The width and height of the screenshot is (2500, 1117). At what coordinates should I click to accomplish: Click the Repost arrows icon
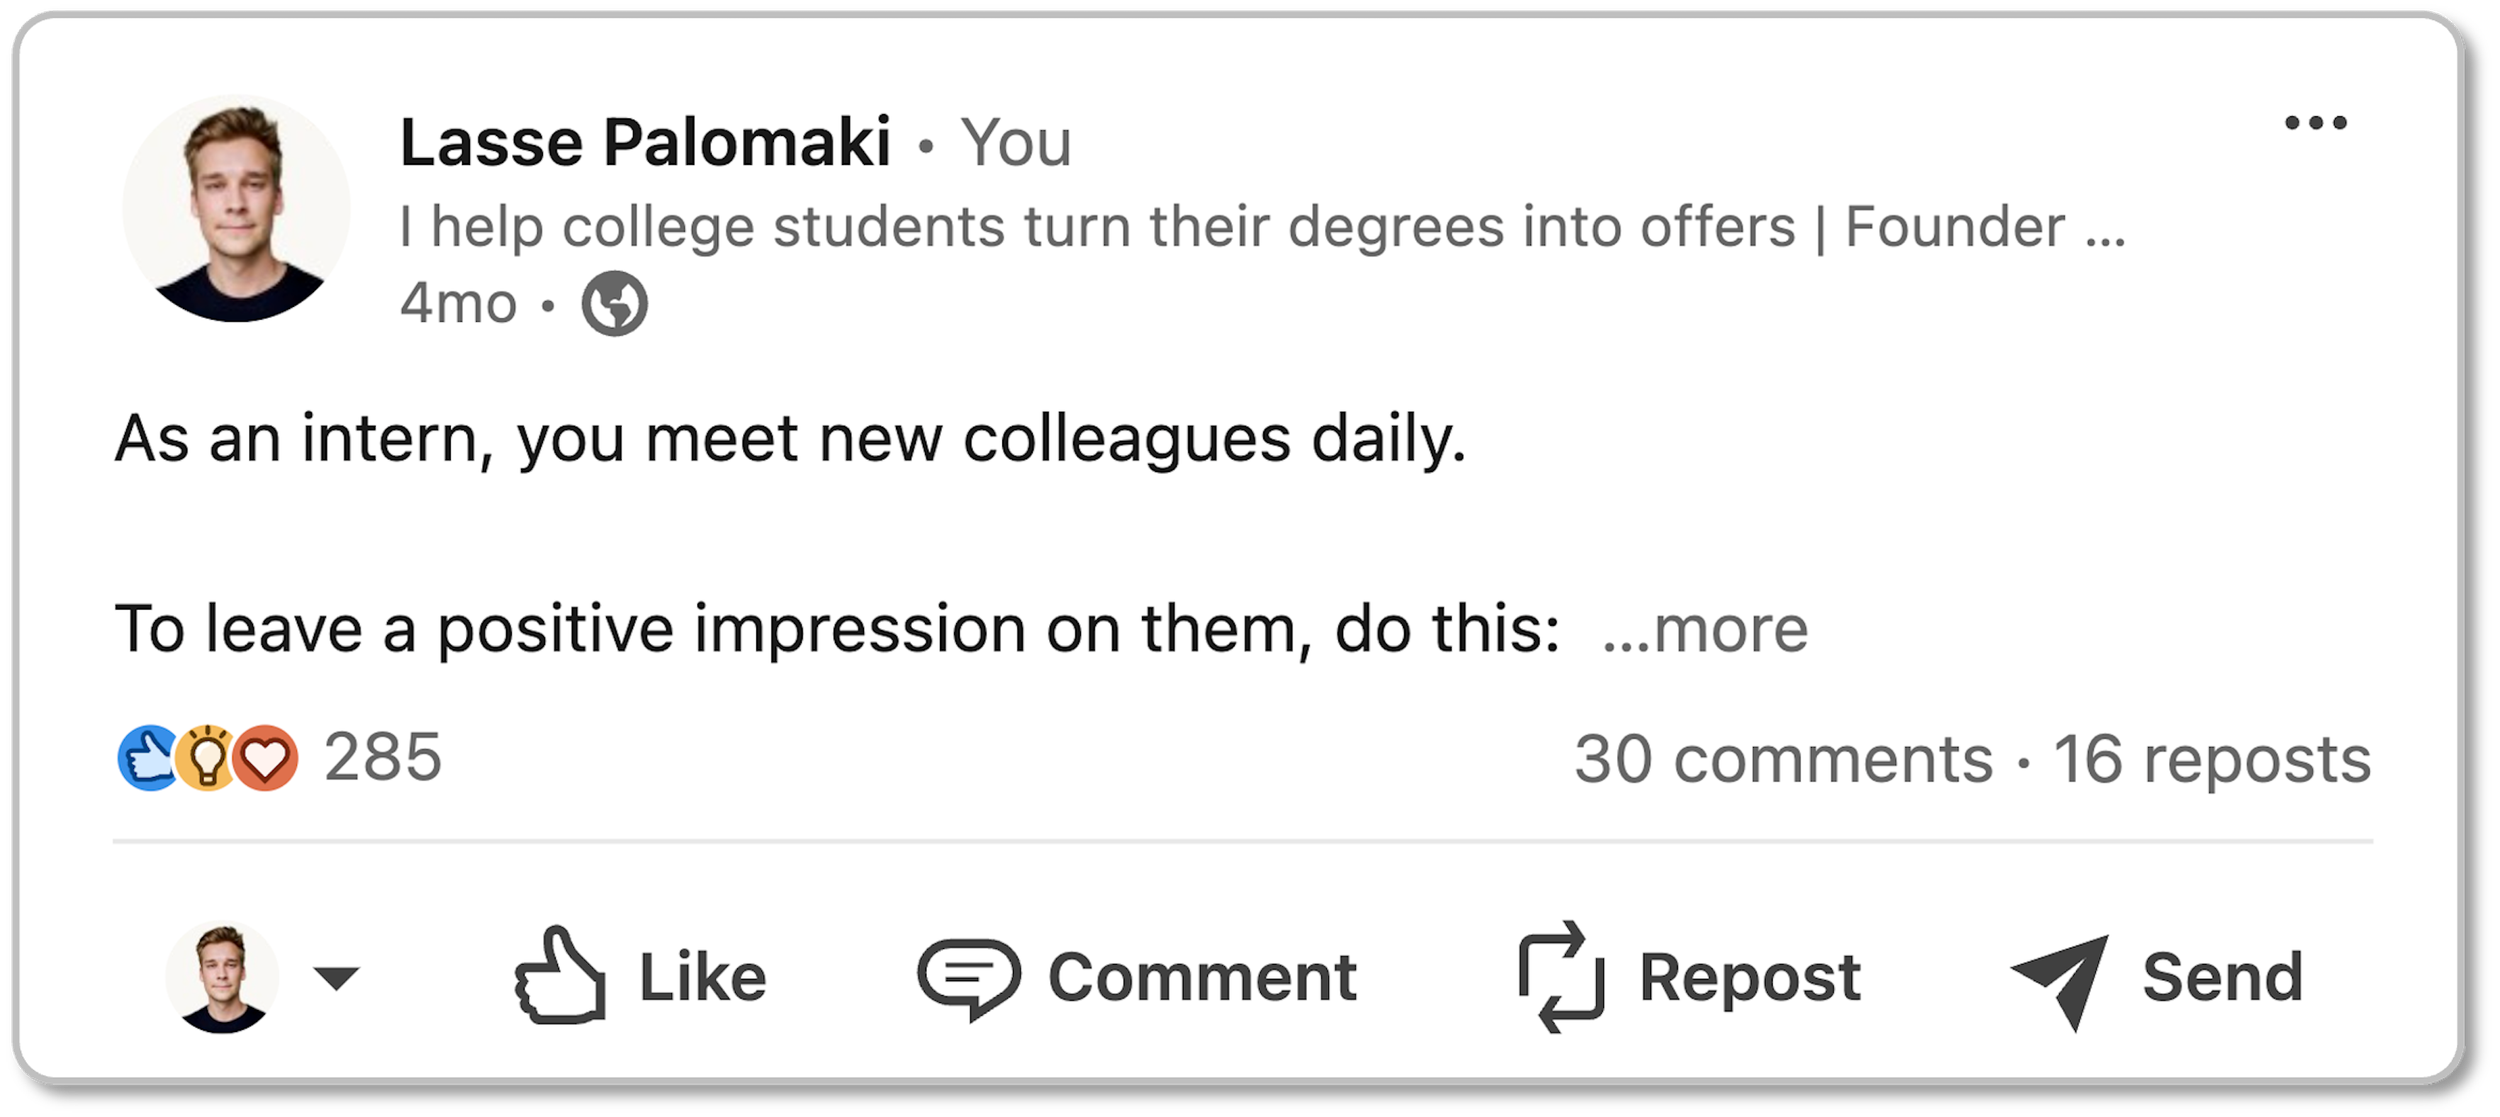pos(1561,976)
